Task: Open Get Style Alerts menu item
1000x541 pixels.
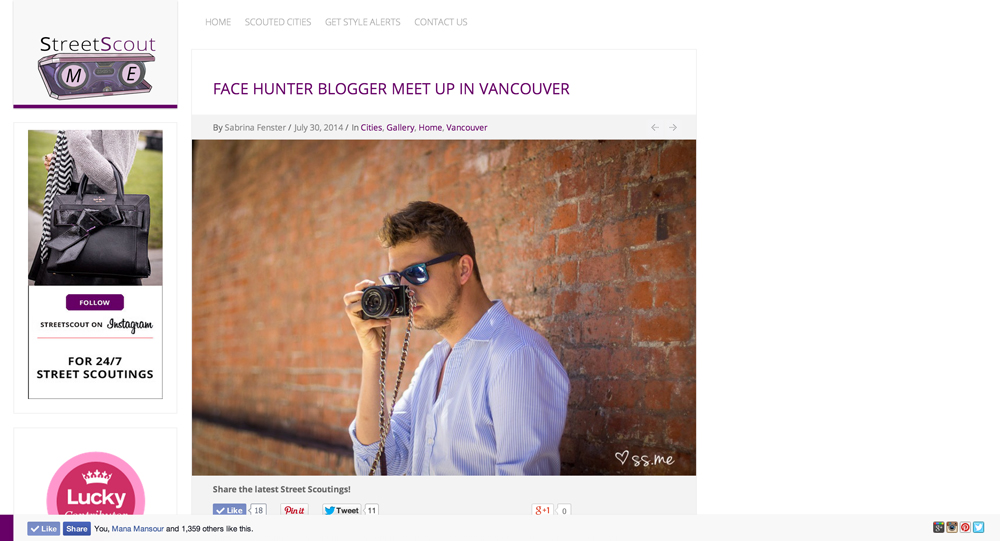Action: click(x=362, y=22)
